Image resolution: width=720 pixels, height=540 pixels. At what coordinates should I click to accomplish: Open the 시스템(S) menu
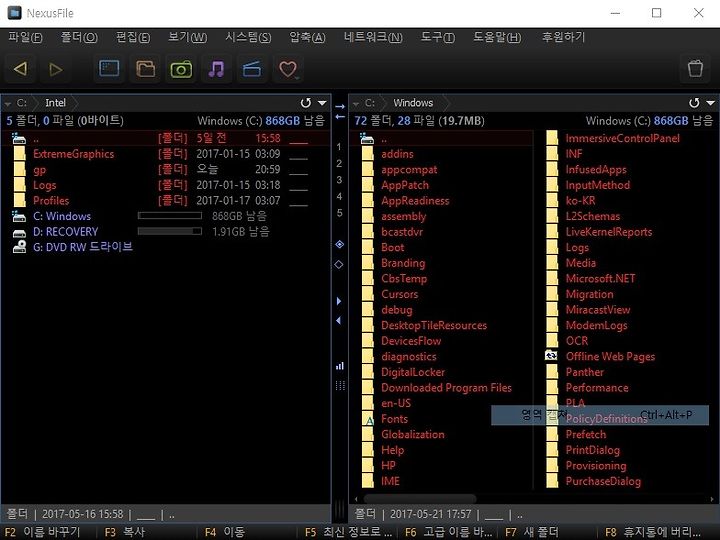click(248, 37)
